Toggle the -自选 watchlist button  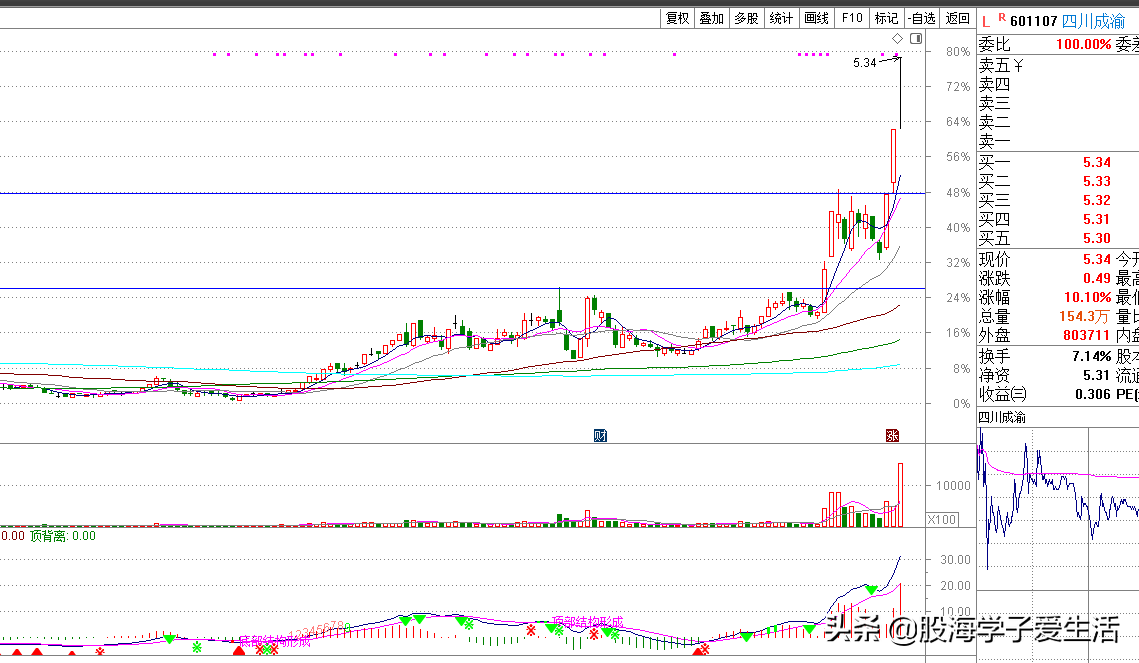tap(922, 18)
